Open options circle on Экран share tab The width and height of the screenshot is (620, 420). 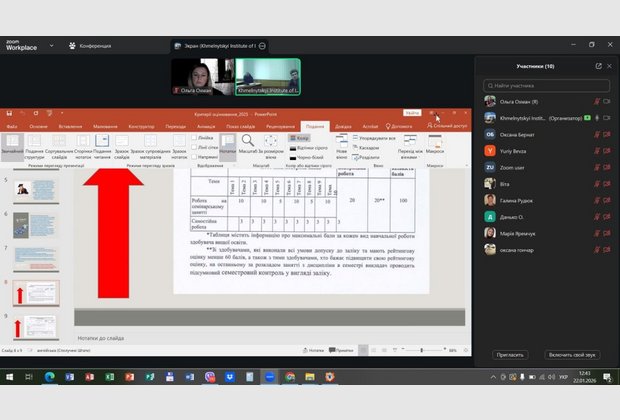click(x=262, y=46)
